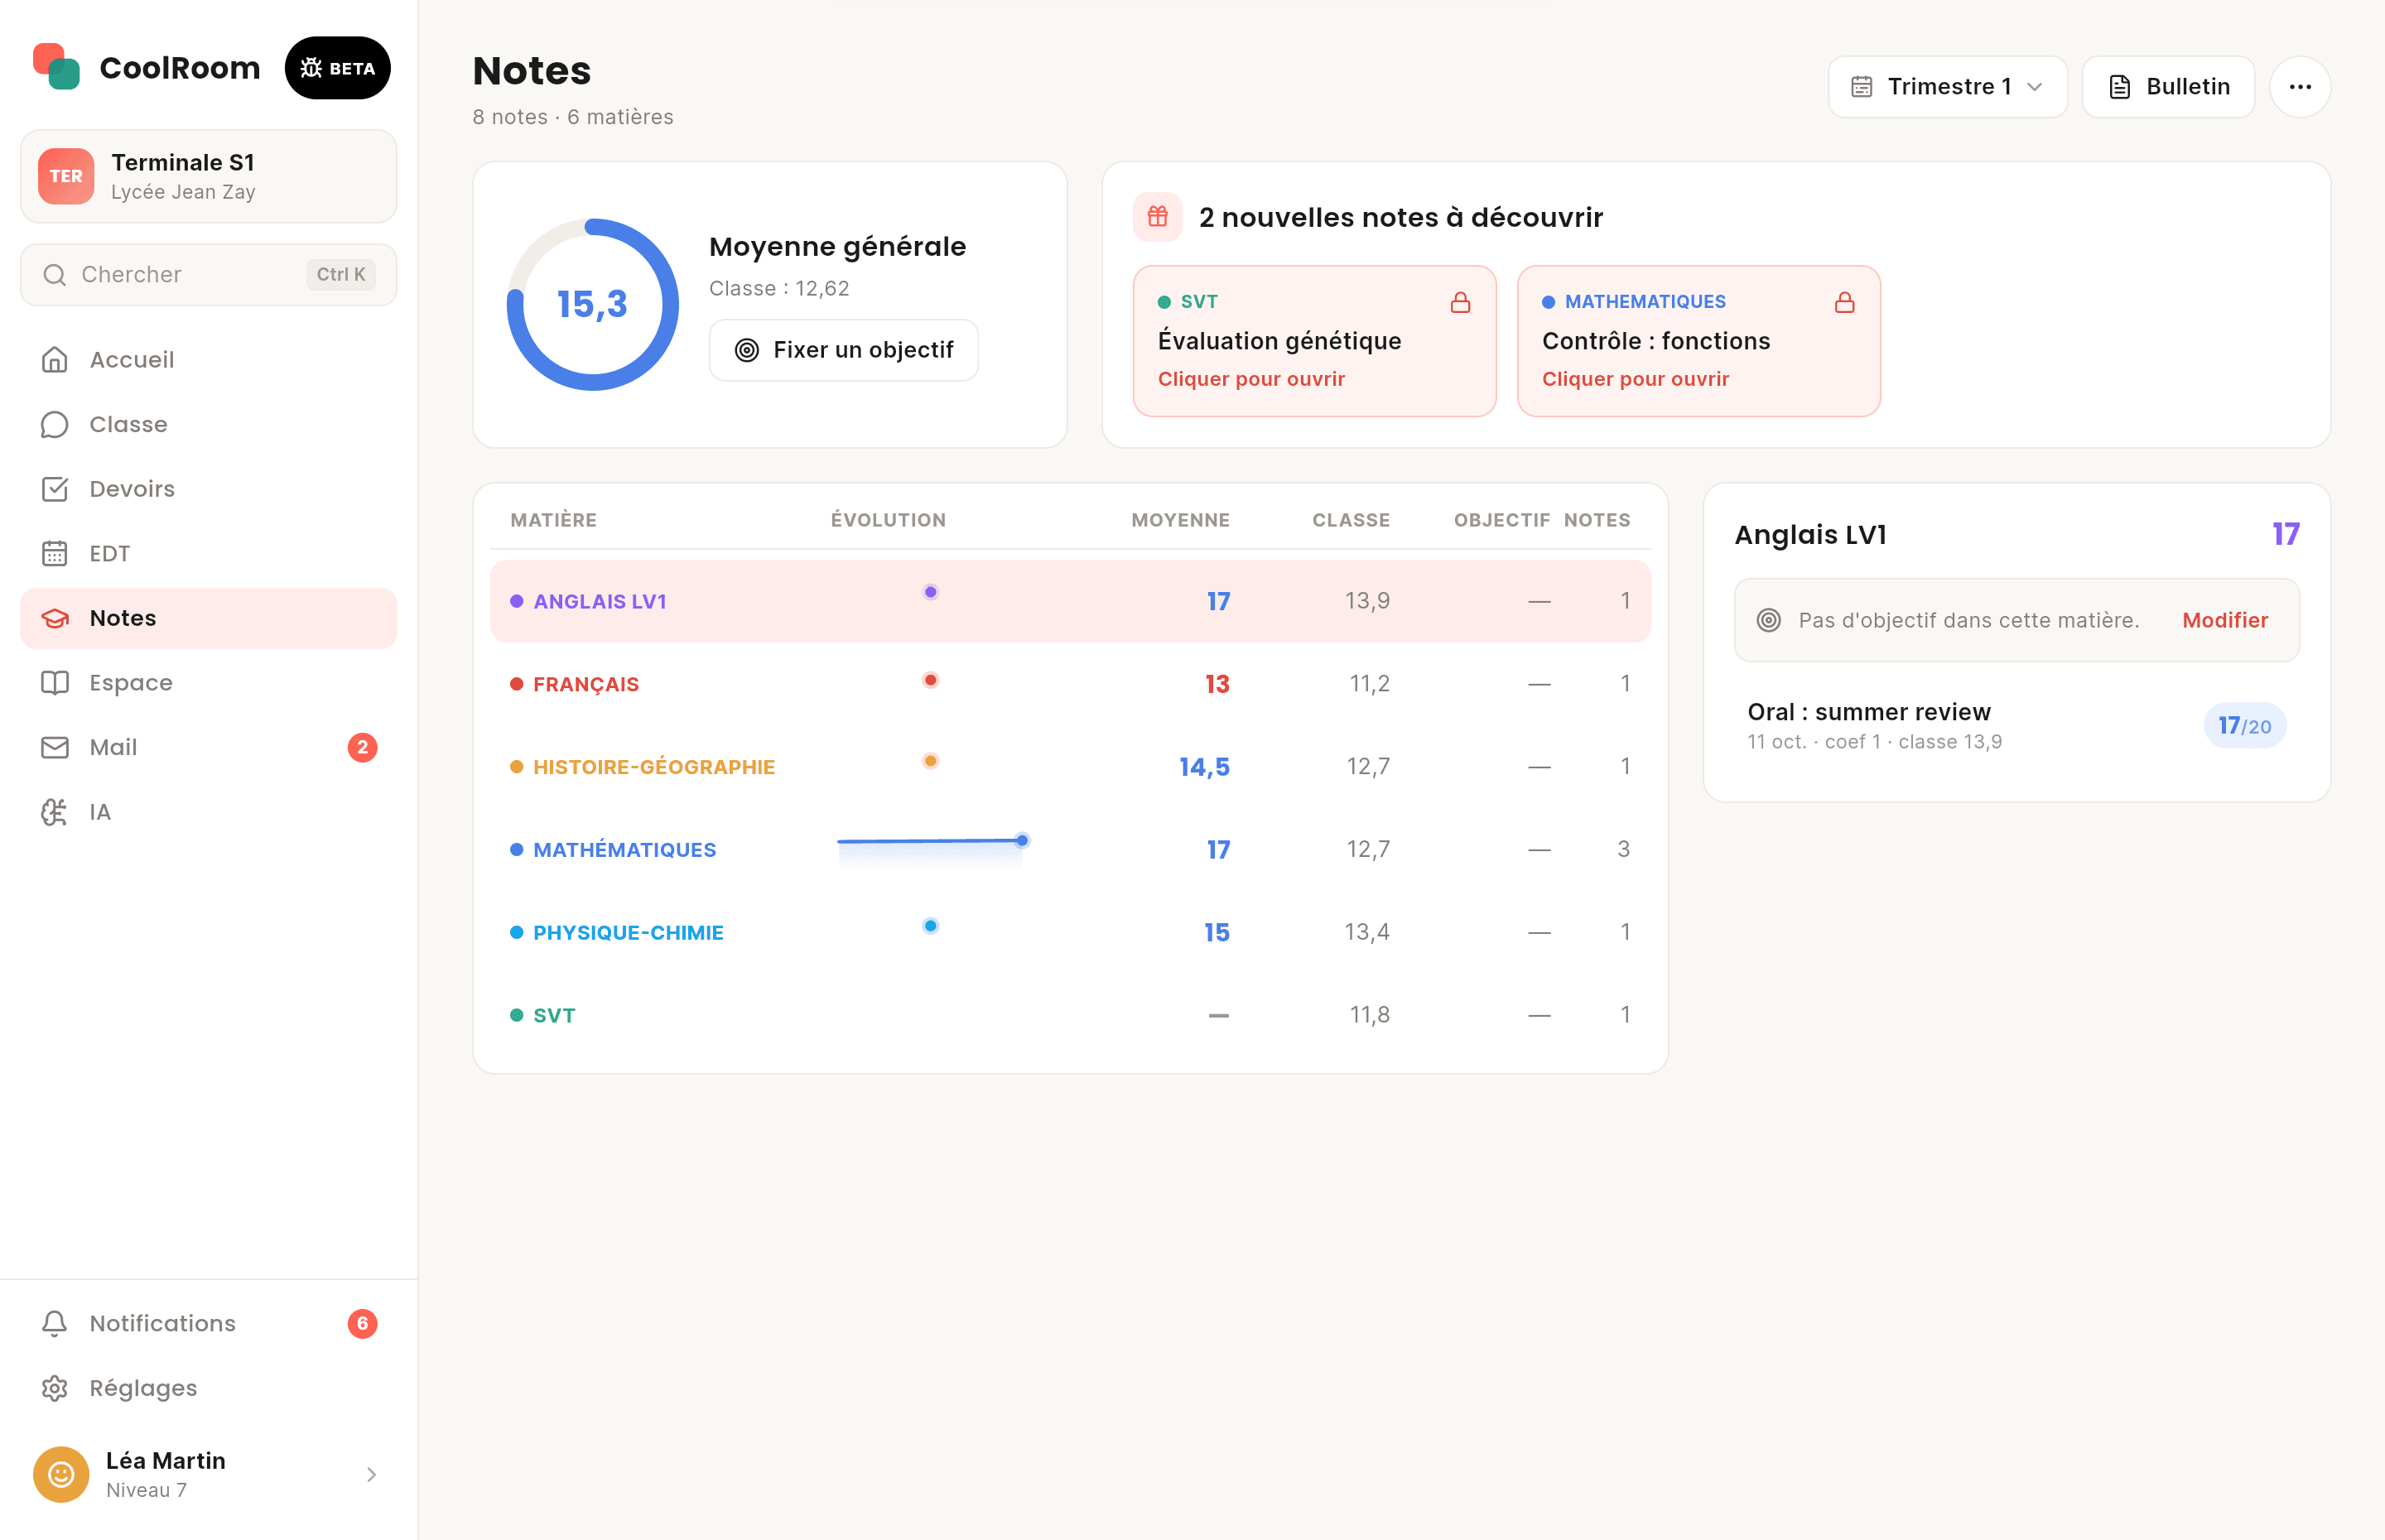Click the Réglages gear icon

tap(55, 1388)
